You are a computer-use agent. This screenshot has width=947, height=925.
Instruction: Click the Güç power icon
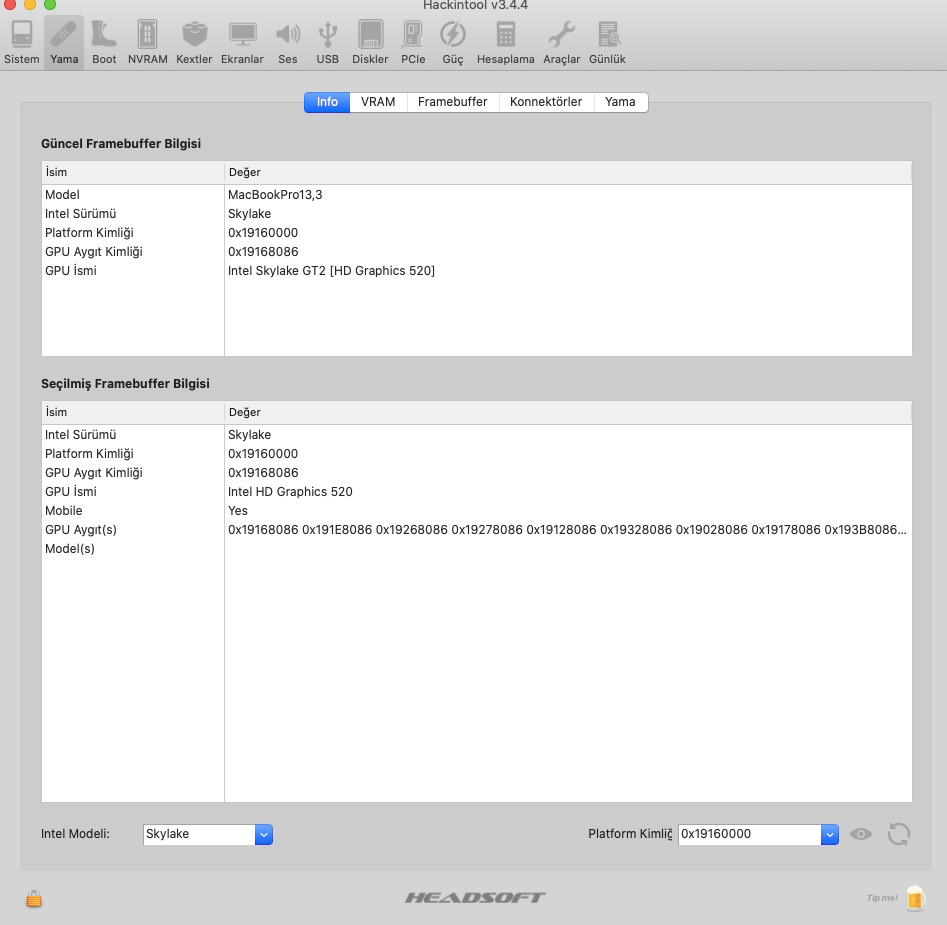tap(453, 42)
